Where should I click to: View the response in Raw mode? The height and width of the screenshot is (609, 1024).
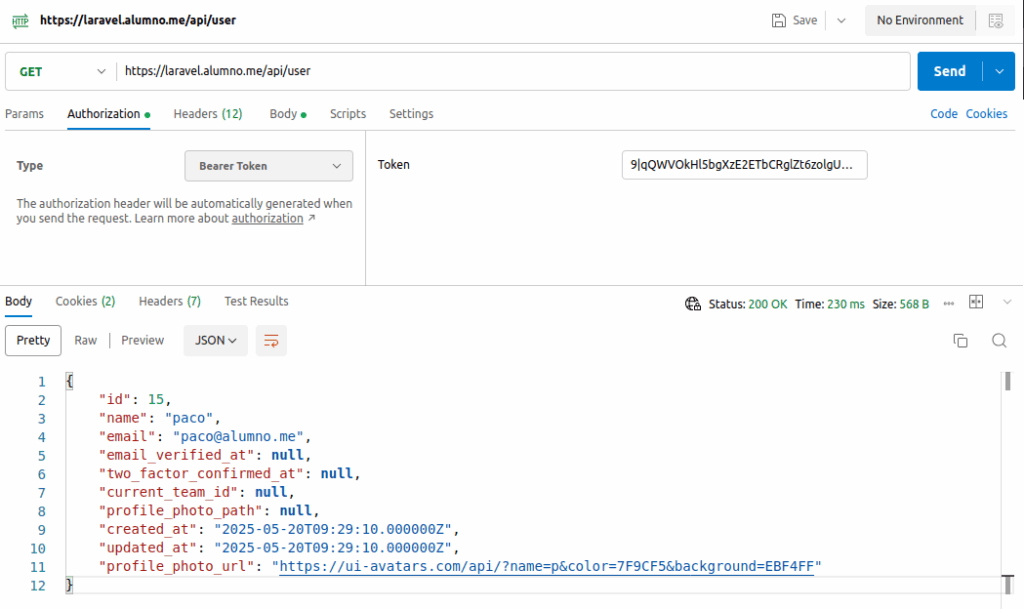(85, 340)
